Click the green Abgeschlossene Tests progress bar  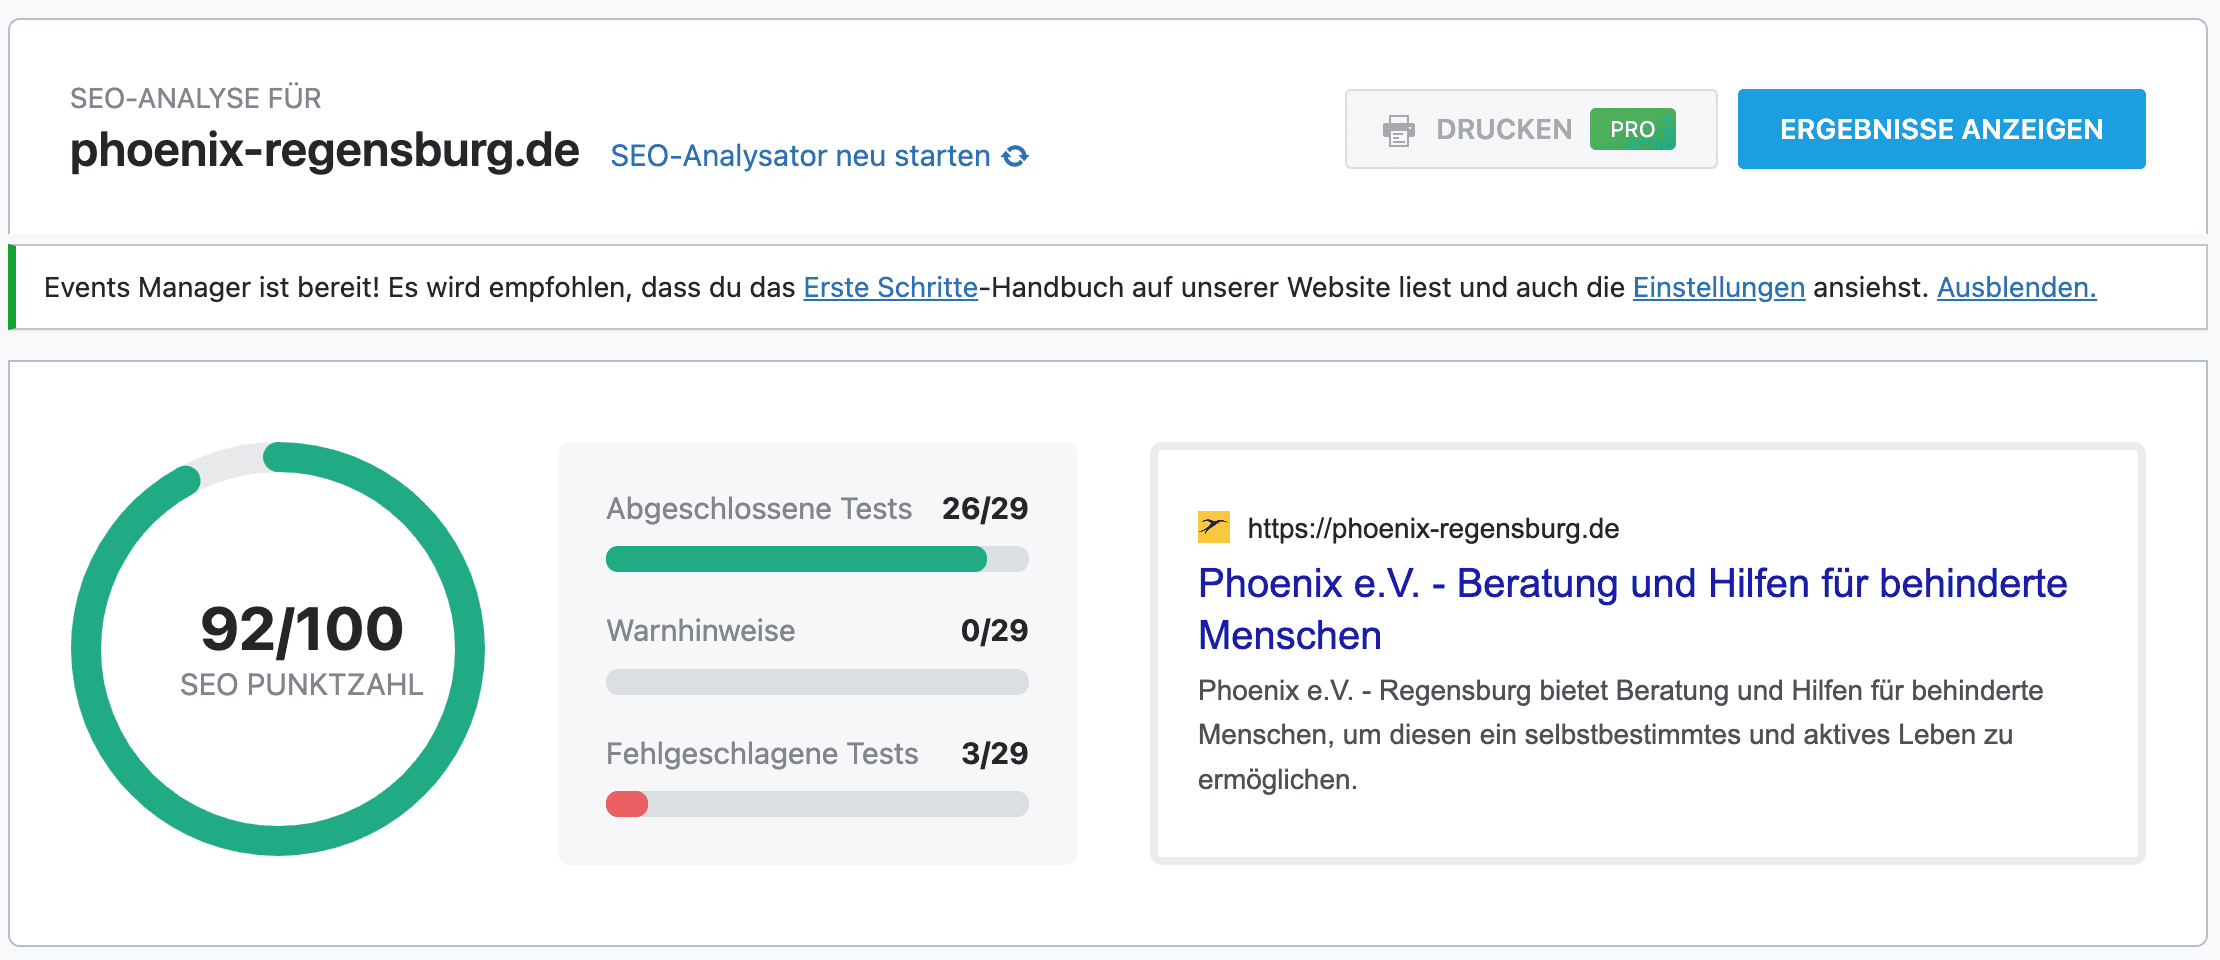tap(796, 559)
